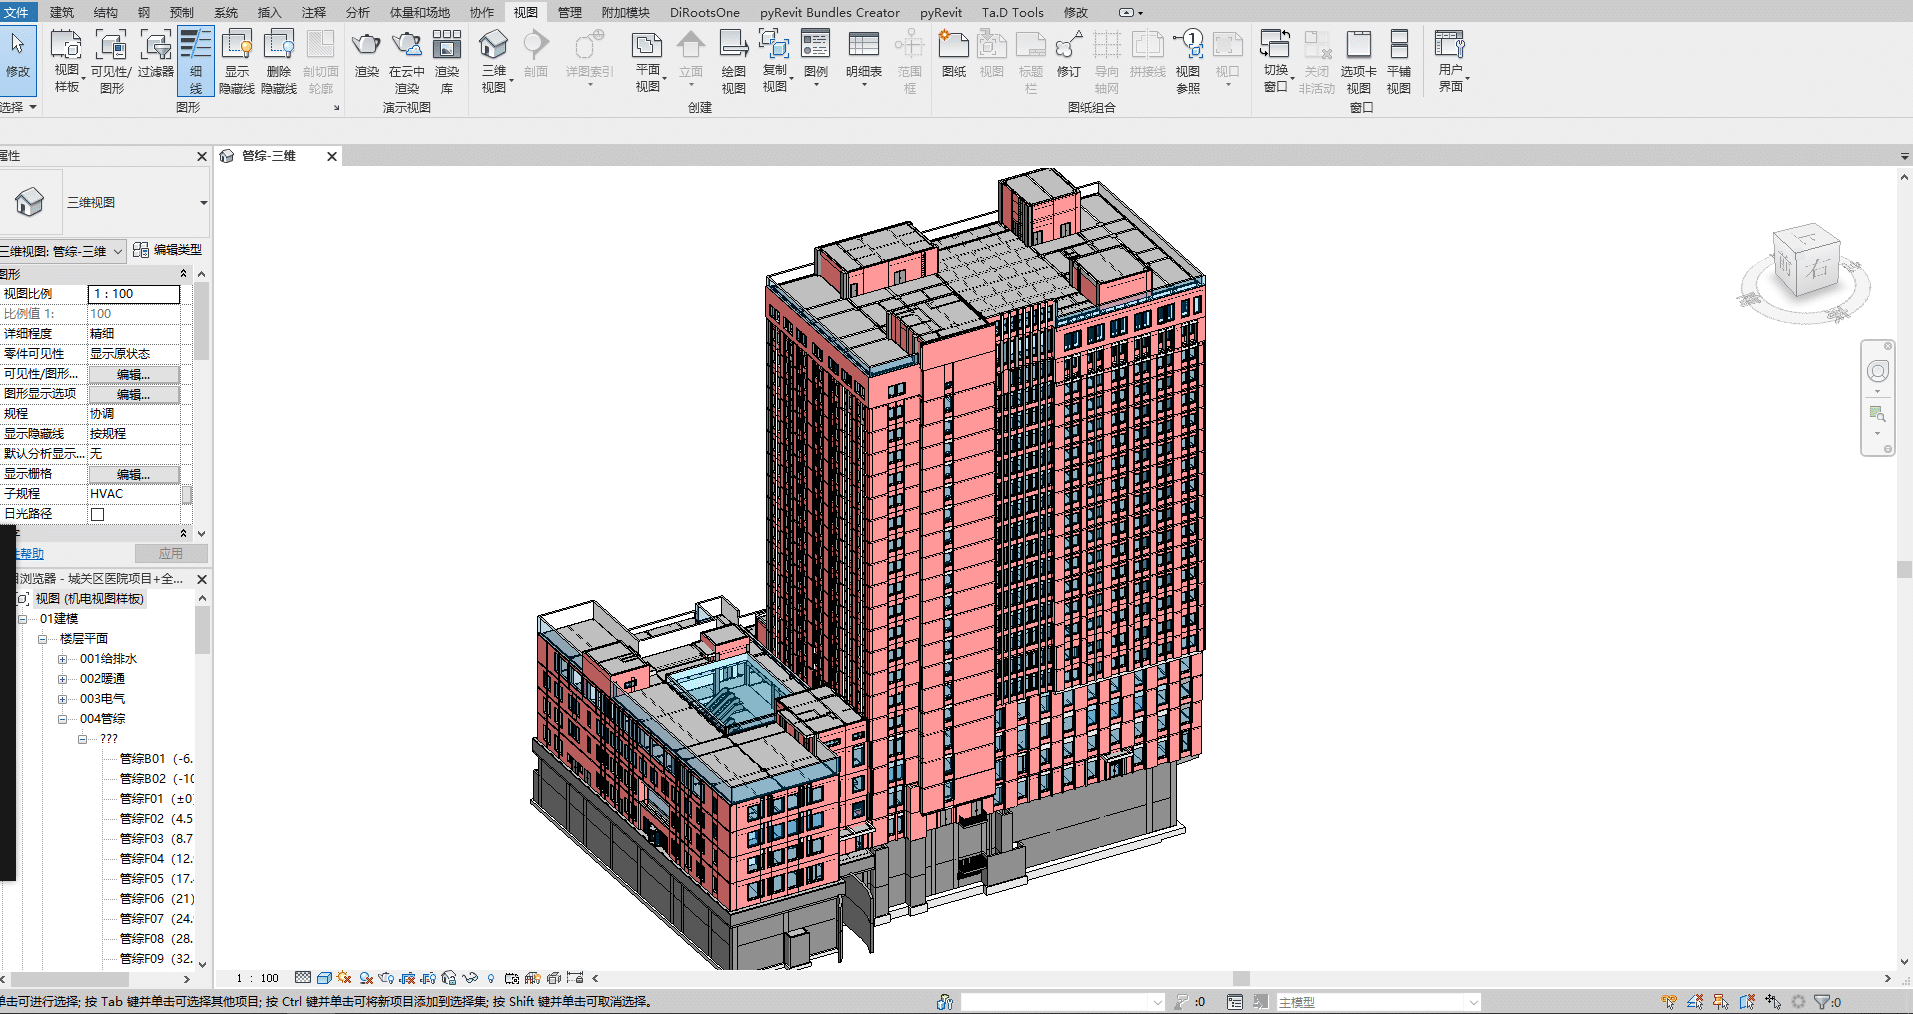1913x1014 pixels.
Task: Open the 文件 (File) menu
Action: click(x=17, y=12)
